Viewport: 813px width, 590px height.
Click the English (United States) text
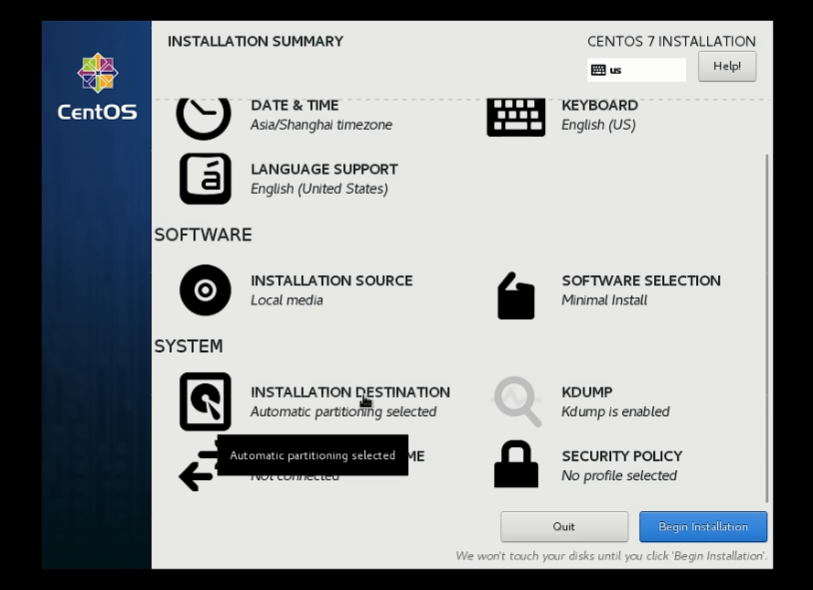[319, 189]
